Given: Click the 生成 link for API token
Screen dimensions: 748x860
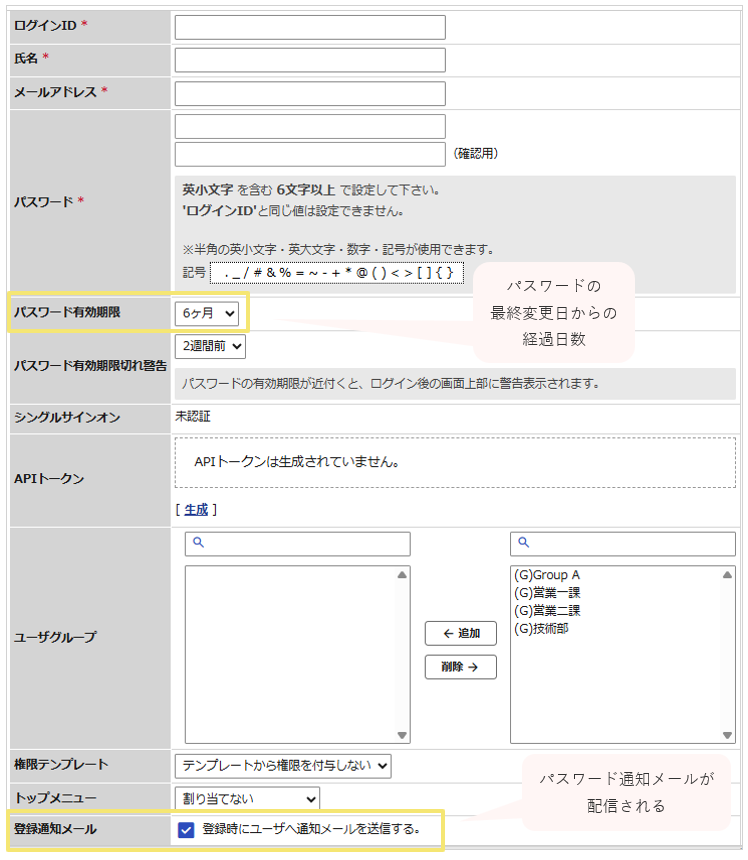Looking at the screenshot, I should pyautogui.click(x=196, y=510).
